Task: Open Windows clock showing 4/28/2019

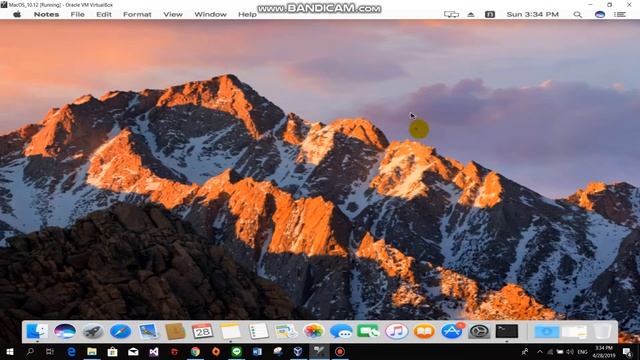Action: [604, 351]
